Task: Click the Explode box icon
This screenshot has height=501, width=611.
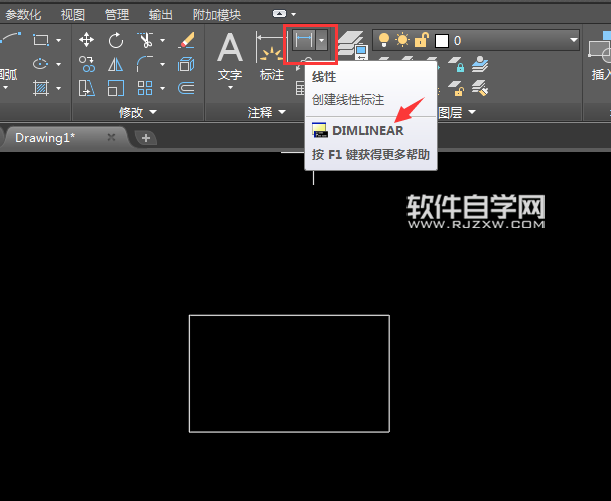Action: pyautogui.click(x=186, y=64)
